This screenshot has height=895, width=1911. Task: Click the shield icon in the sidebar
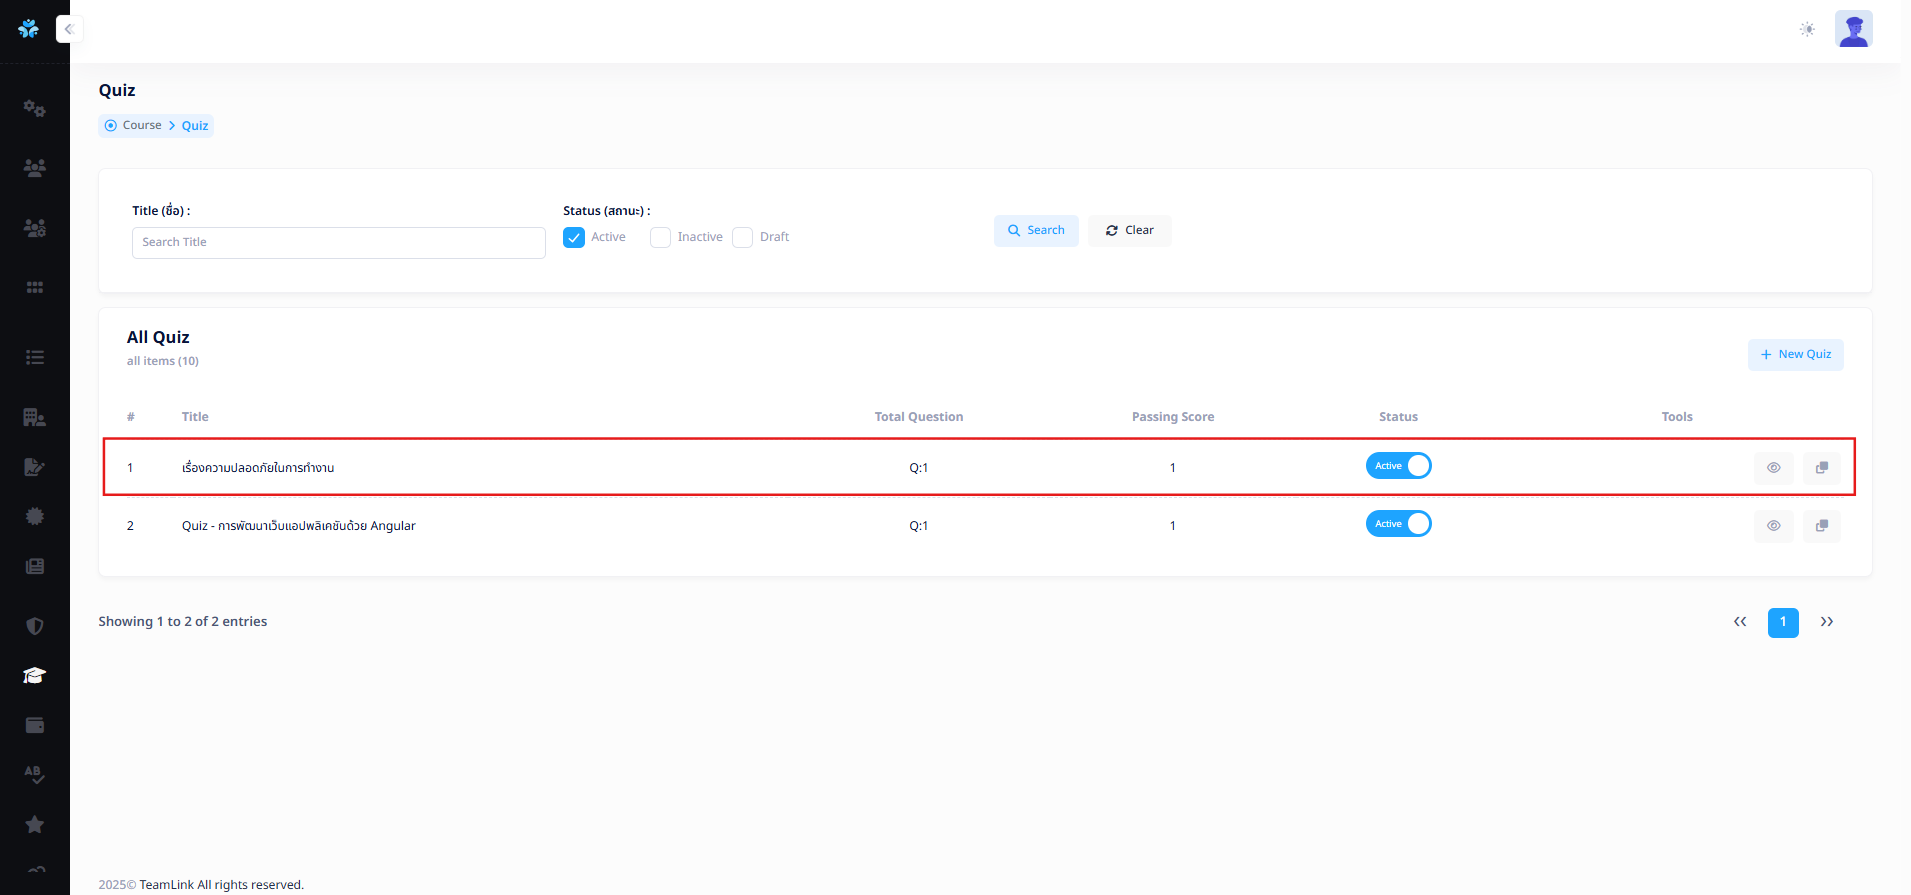tap(34, 626)
